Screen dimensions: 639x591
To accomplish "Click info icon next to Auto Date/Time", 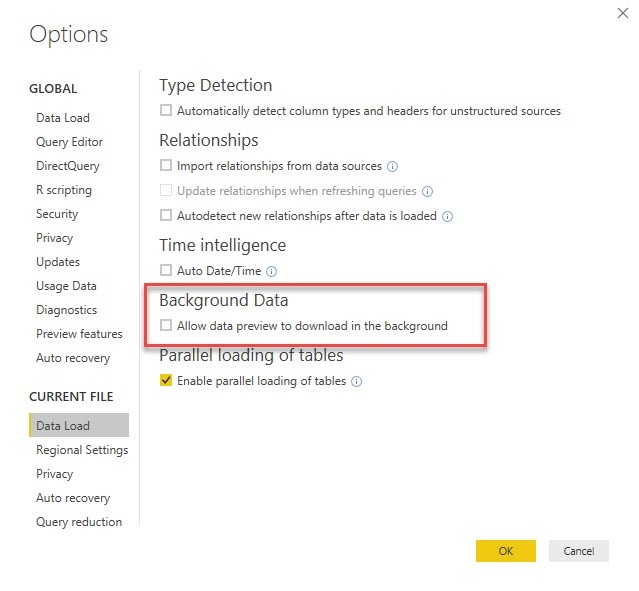I will (271, 271).
